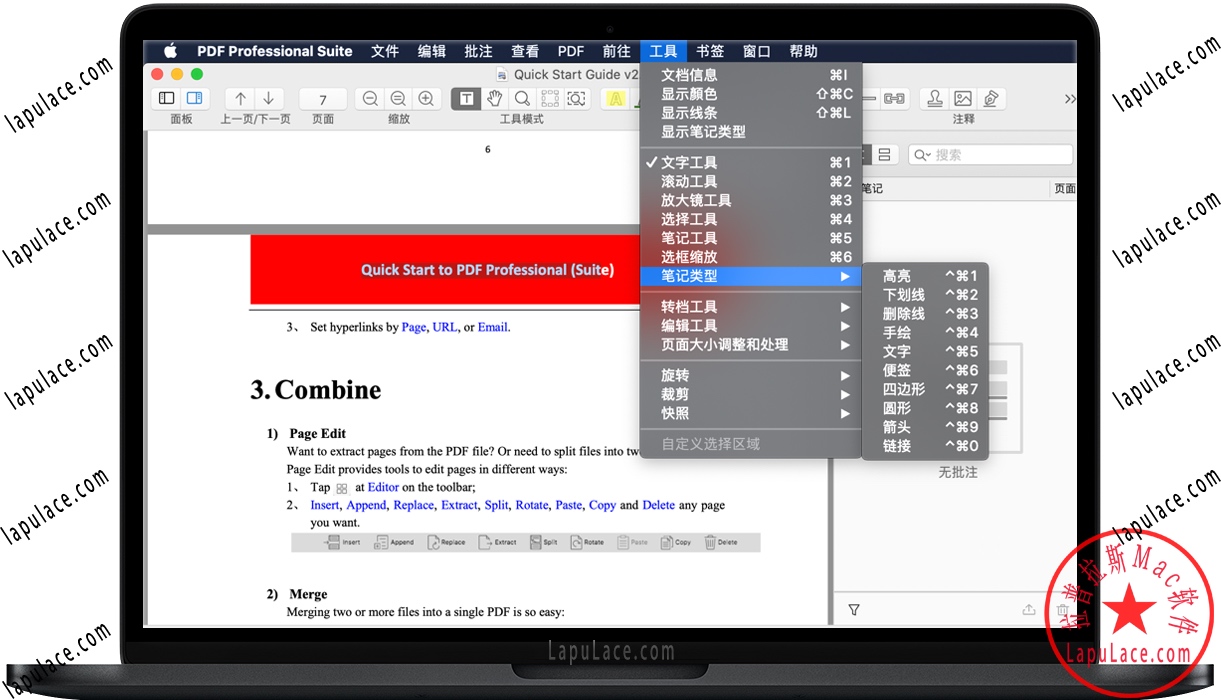Expand the 转档工具 submenu
The image size is (1221, 700).
tap(751, 307)
